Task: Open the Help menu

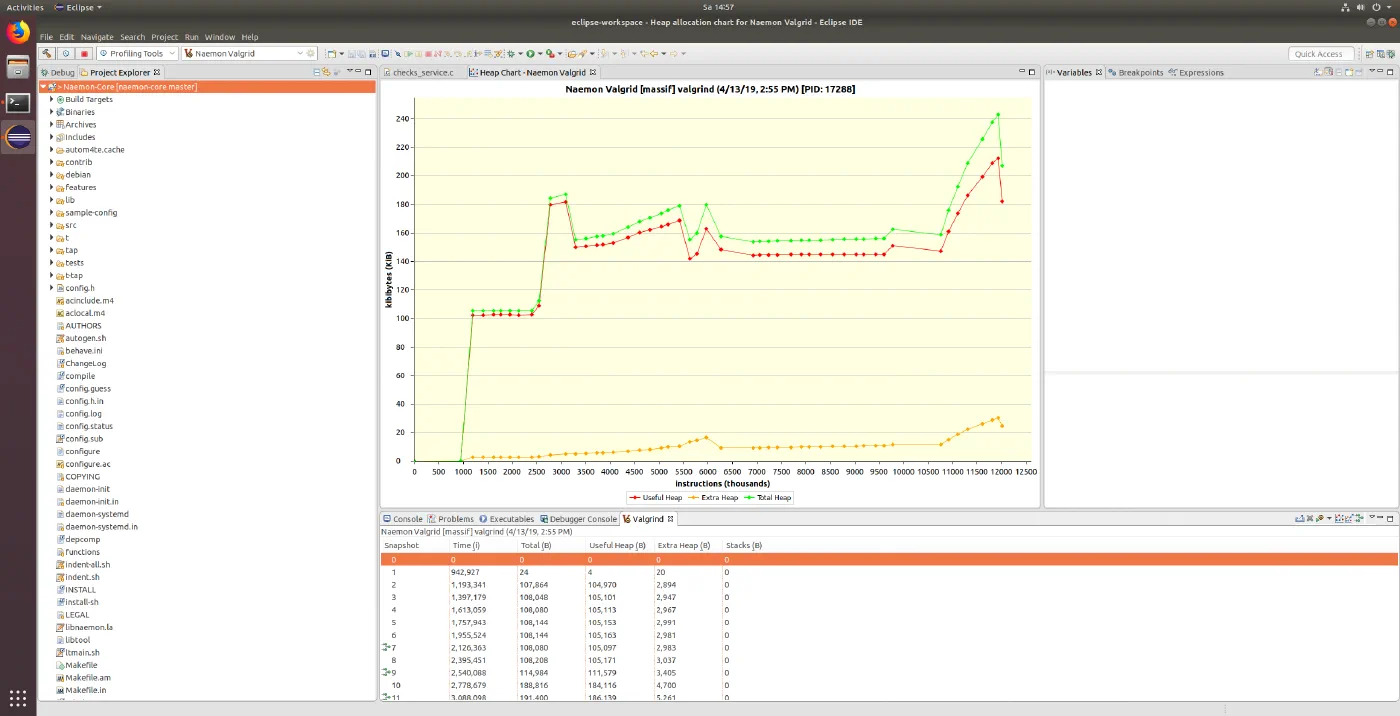Action: (250, 37)
